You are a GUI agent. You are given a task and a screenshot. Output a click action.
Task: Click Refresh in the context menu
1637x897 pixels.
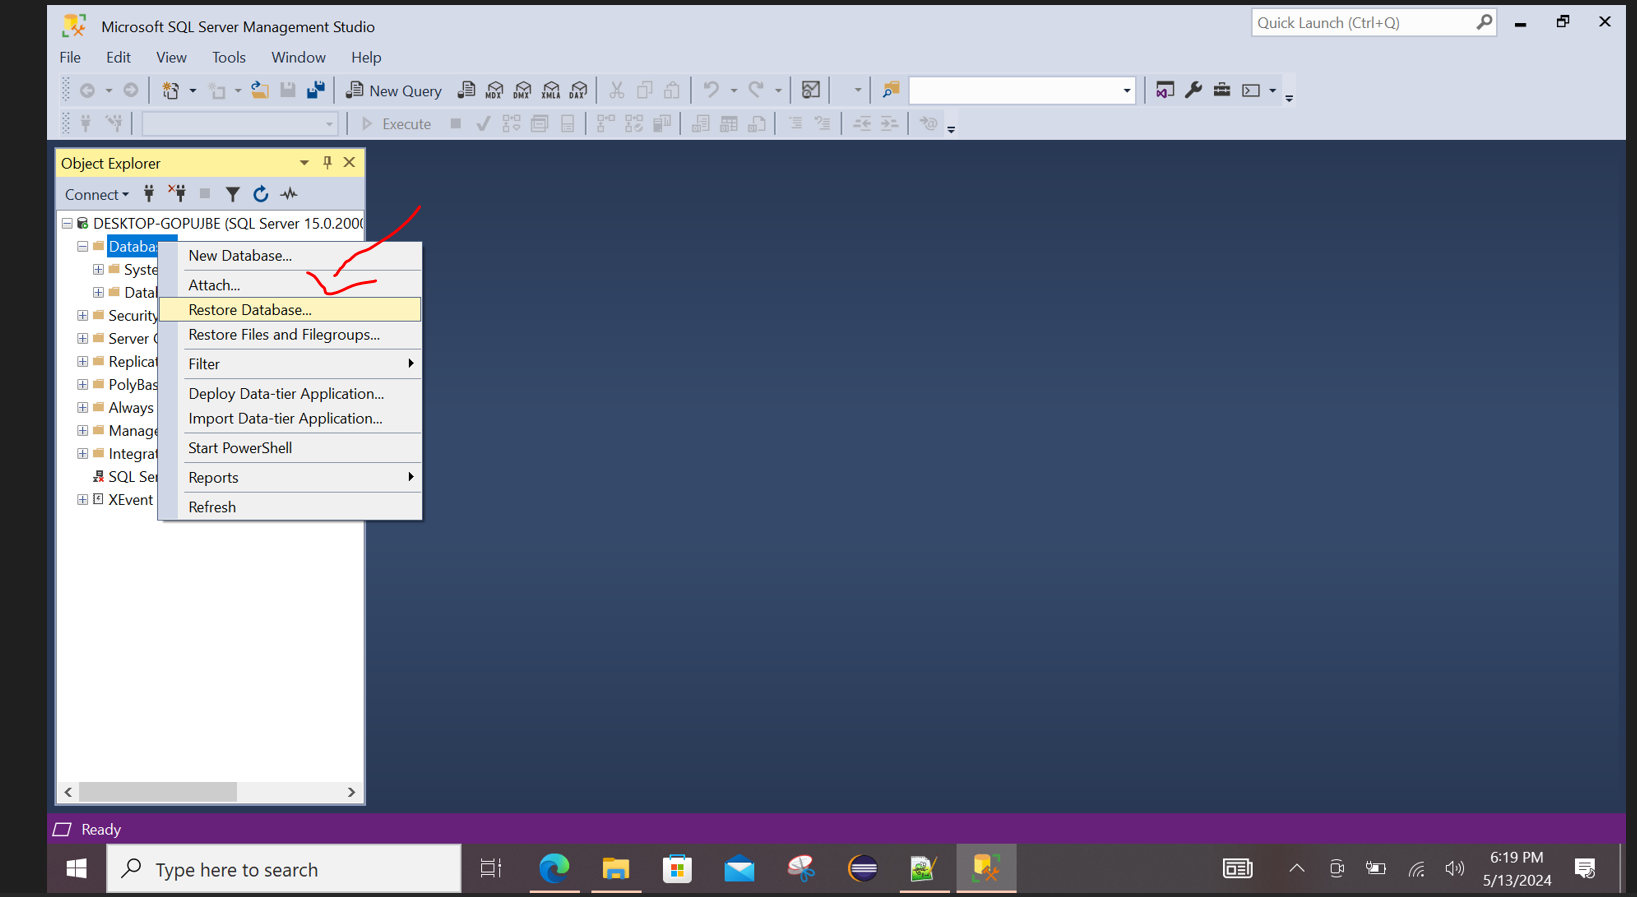(290, 507)
